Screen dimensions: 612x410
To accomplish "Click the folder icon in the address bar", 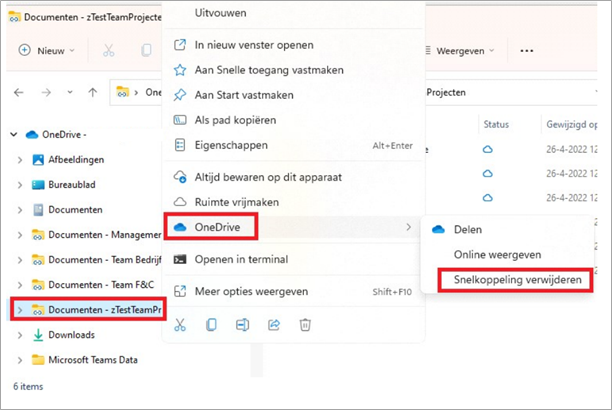I will [x=123, y=92].
